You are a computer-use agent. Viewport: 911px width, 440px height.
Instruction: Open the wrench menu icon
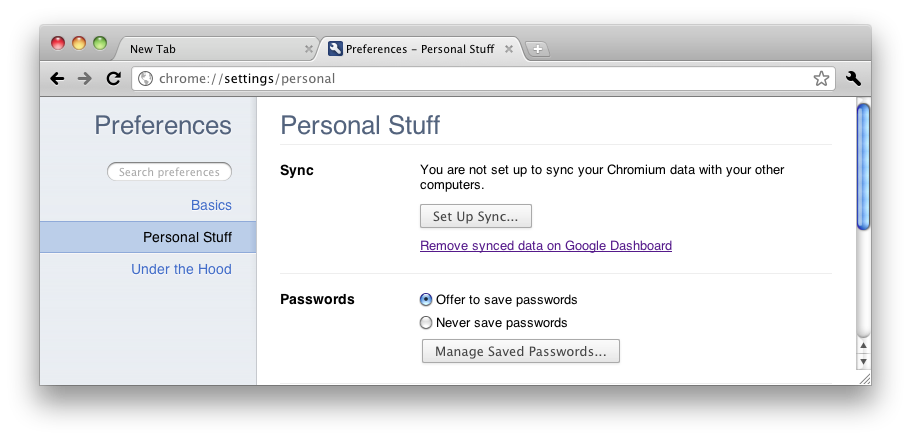[853, 78]
